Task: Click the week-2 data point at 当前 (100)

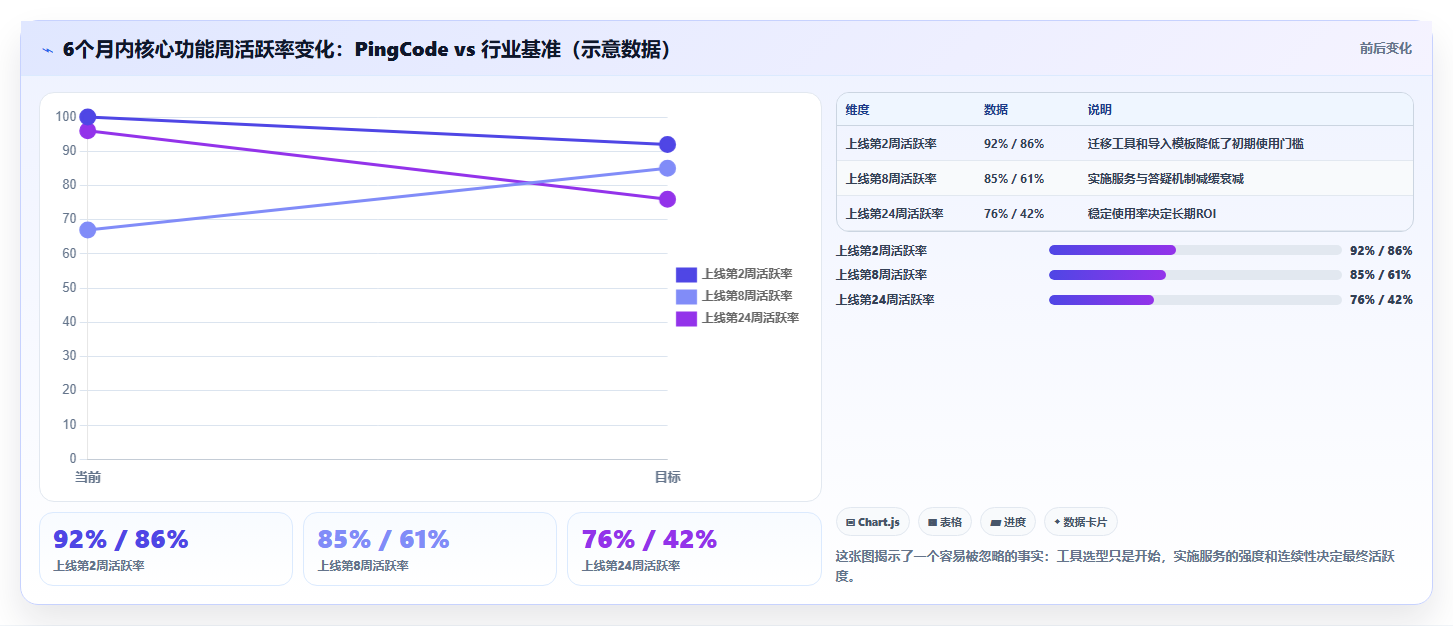Action: (x=88, y=117)
